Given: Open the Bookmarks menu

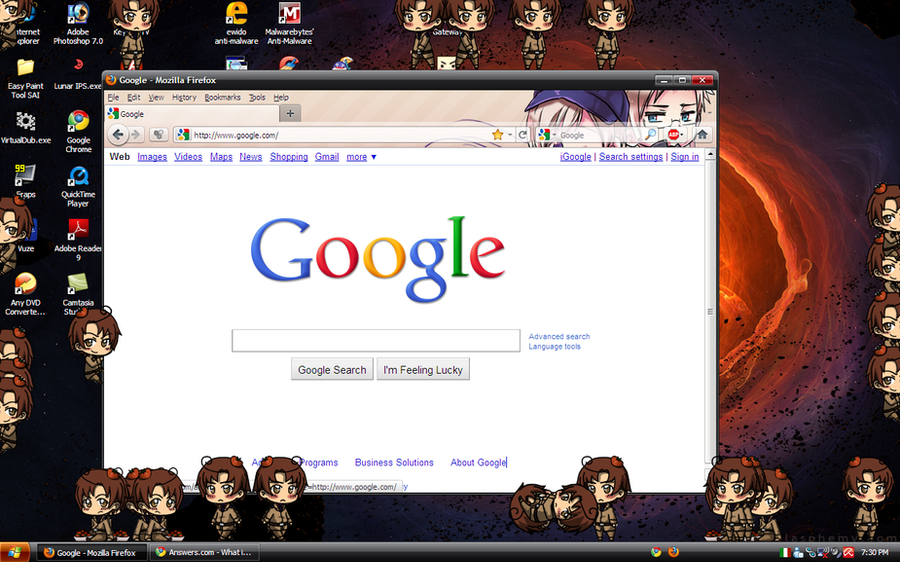Looking at the screenshot, I should coord(223,98).
